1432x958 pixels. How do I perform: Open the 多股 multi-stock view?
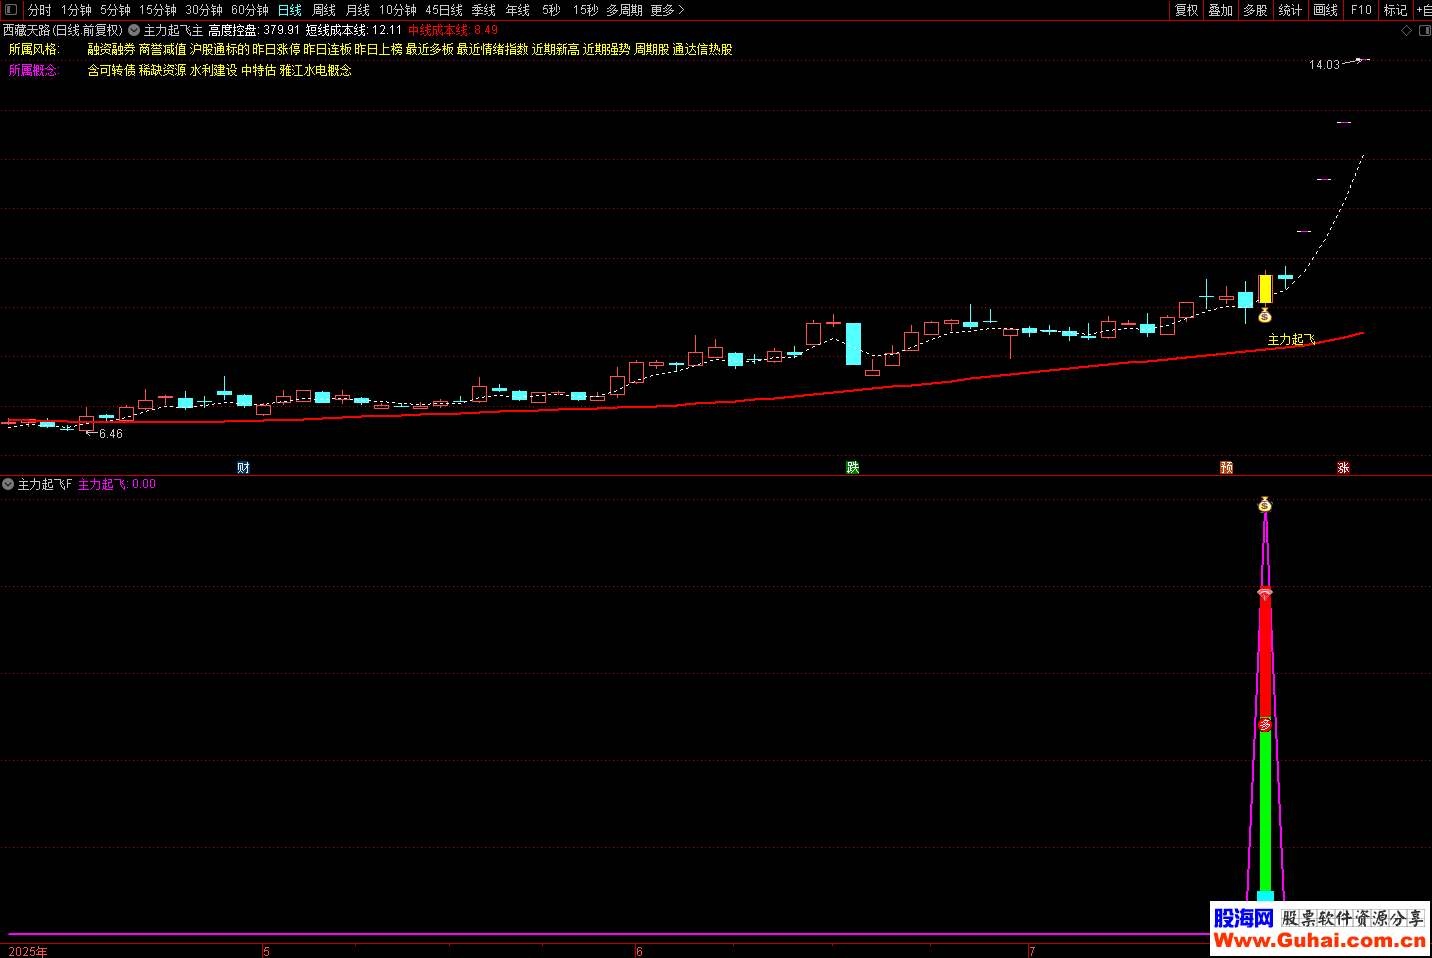tap(1255, 10)
